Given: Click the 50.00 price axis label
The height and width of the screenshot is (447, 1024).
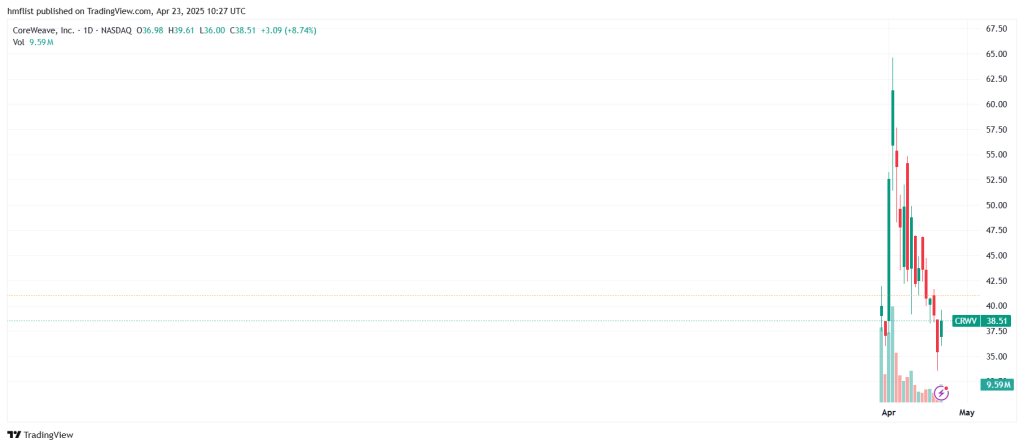Looking at the screenshot, I should [x=996, y=205].
